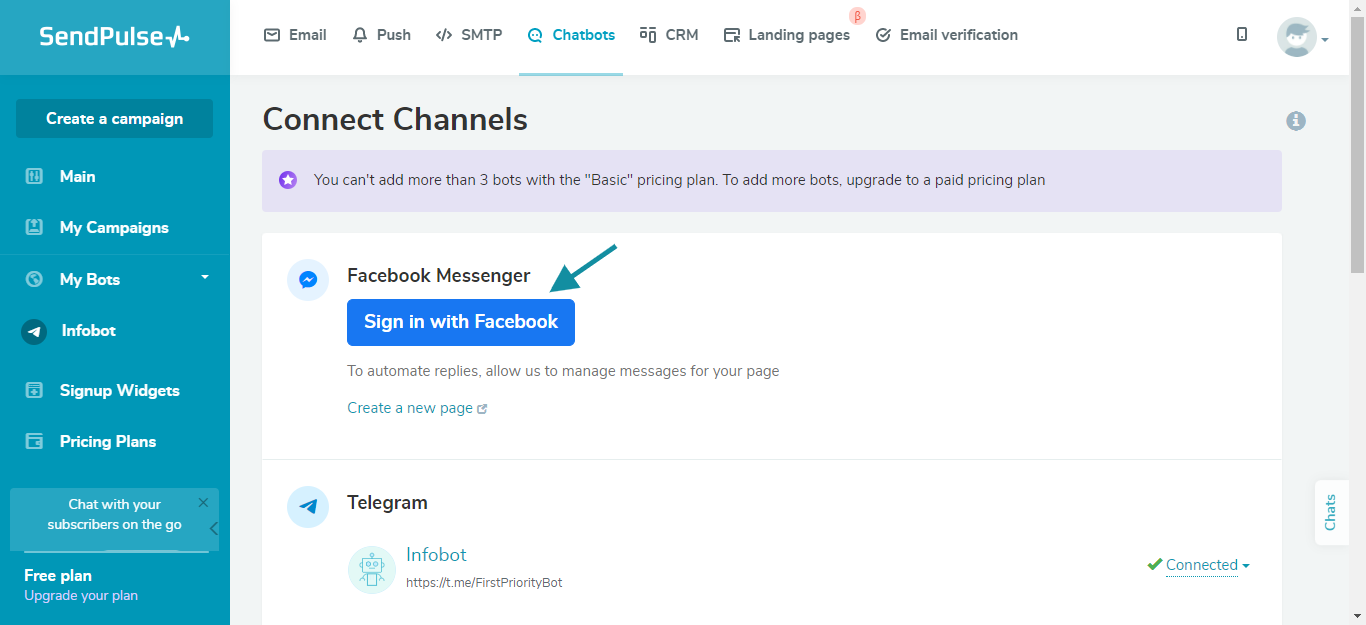Open the Create a new page link
This screenshot has width=1366, height=625.
click(411, 407)
